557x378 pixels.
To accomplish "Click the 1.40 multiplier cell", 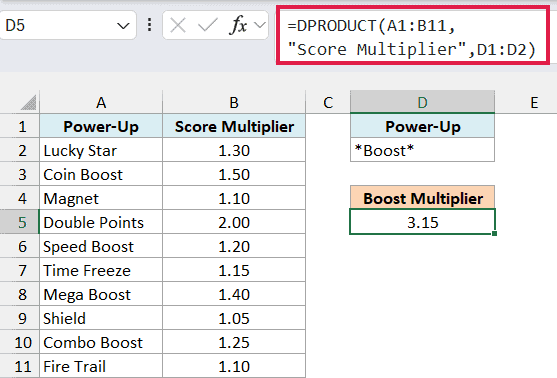I will (234, 295).
